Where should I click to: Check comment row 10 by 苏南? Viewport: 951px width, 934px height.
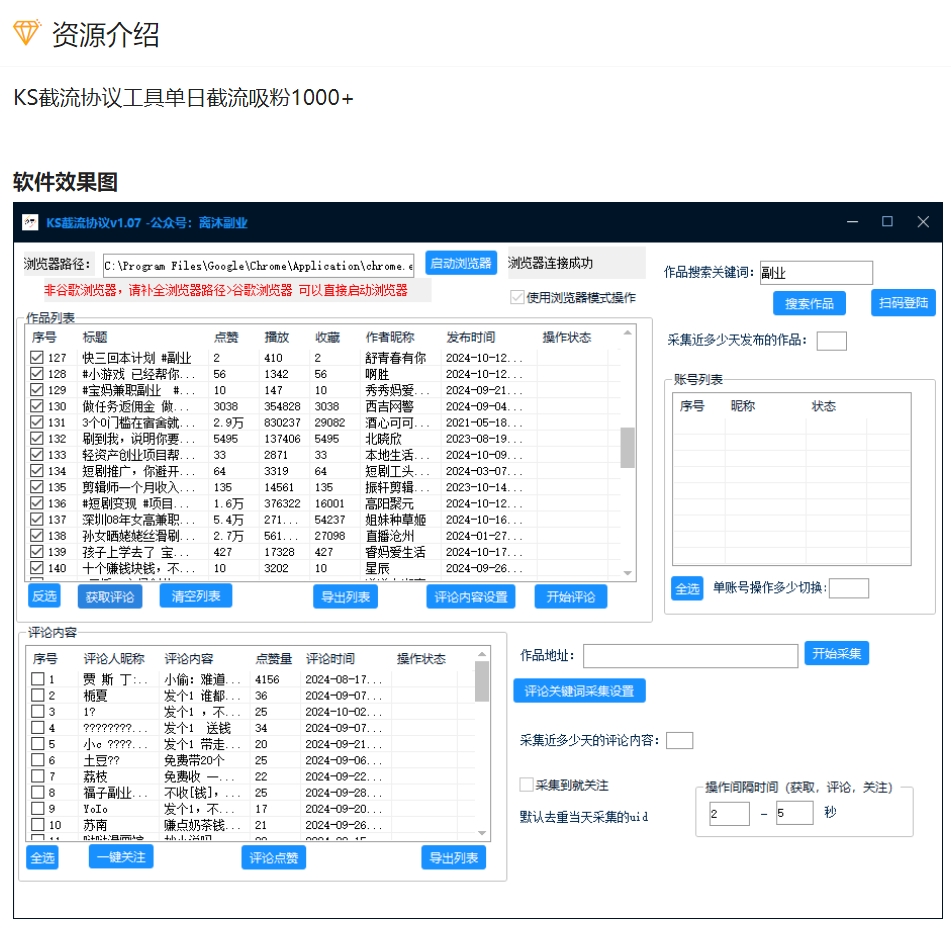coord(38,824)
